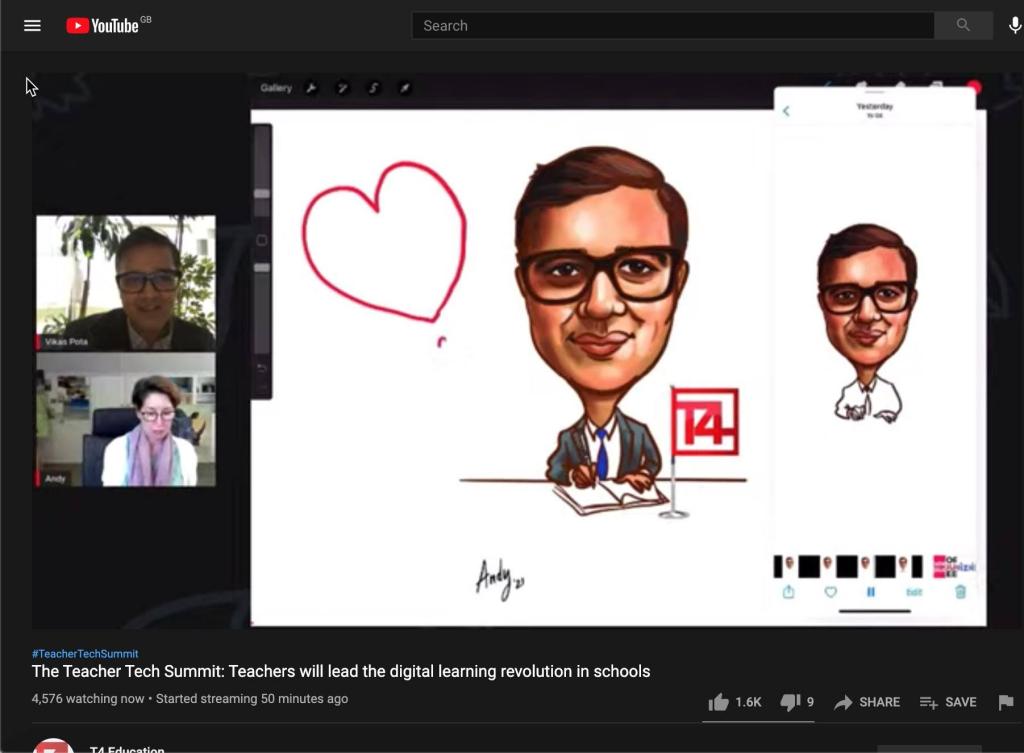This screenshot has height=753, width=1024.
Task: Open the magic wand Adjustments menu
Action: pyautogui.click(x=342, y=88)
